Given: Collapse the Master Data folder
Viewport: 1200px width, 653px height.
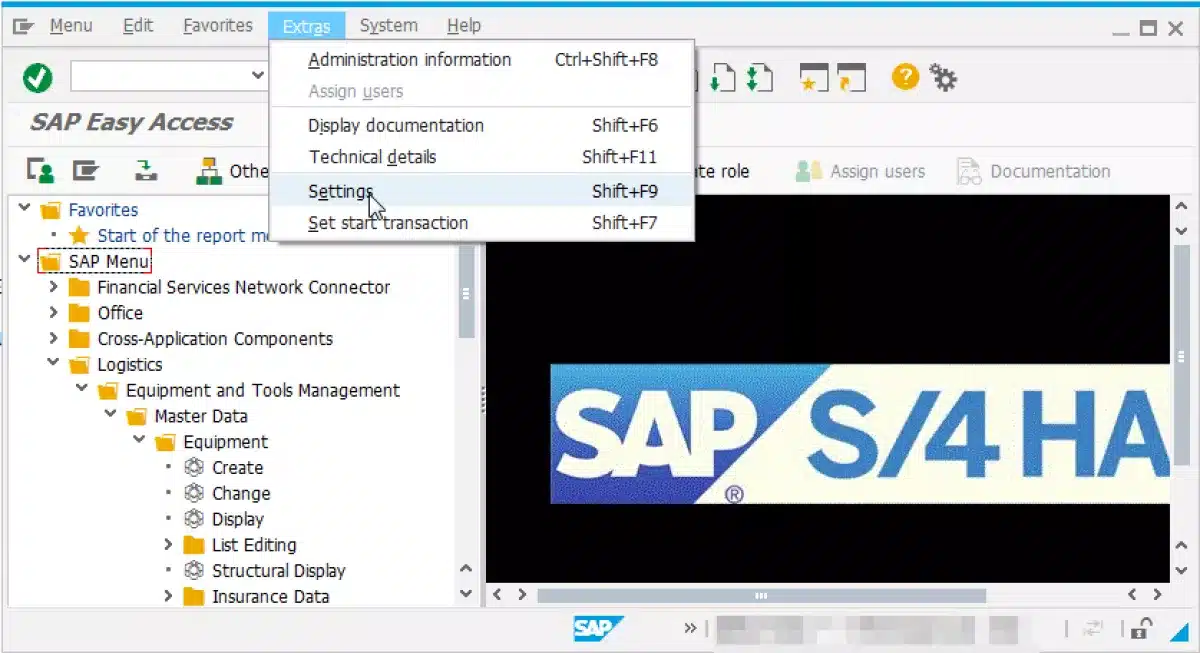Looking at the screenshot, I should [x=111, y=416].
